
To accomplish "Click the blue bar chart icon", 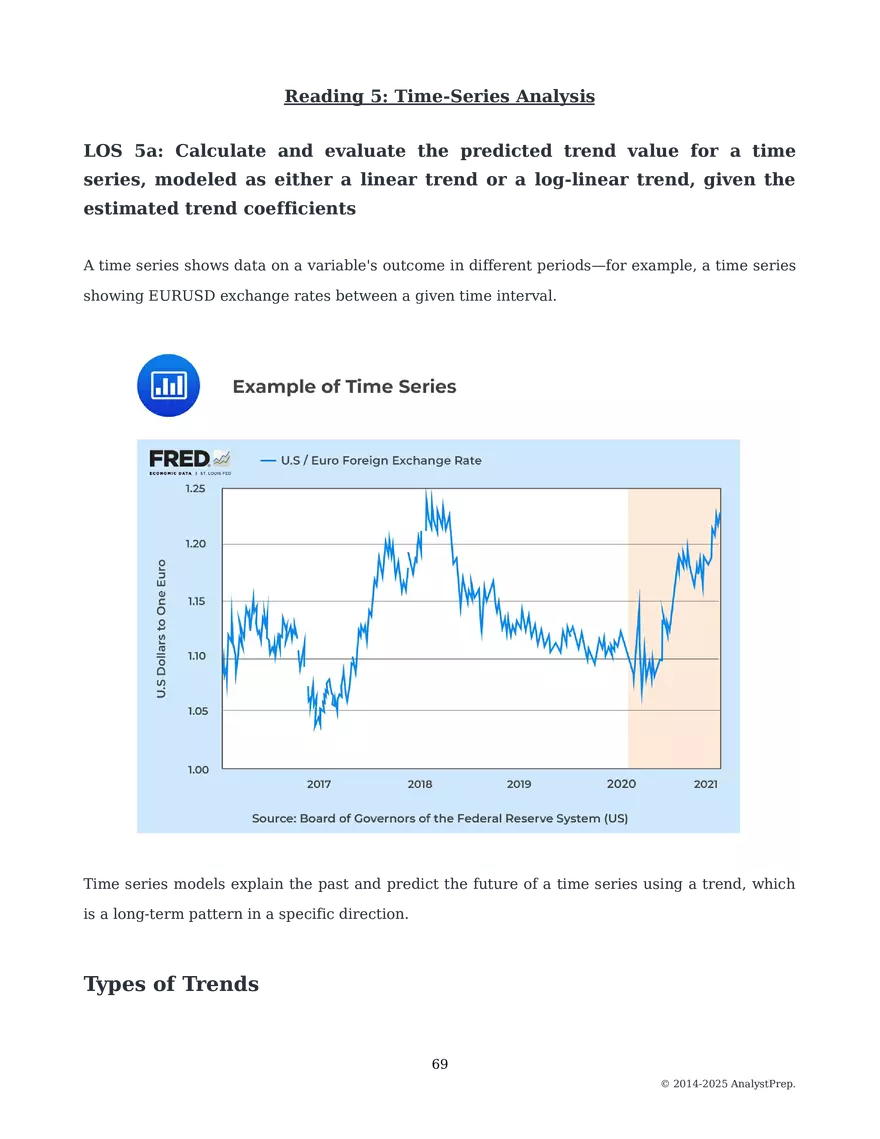I will (x=168, y=386).
